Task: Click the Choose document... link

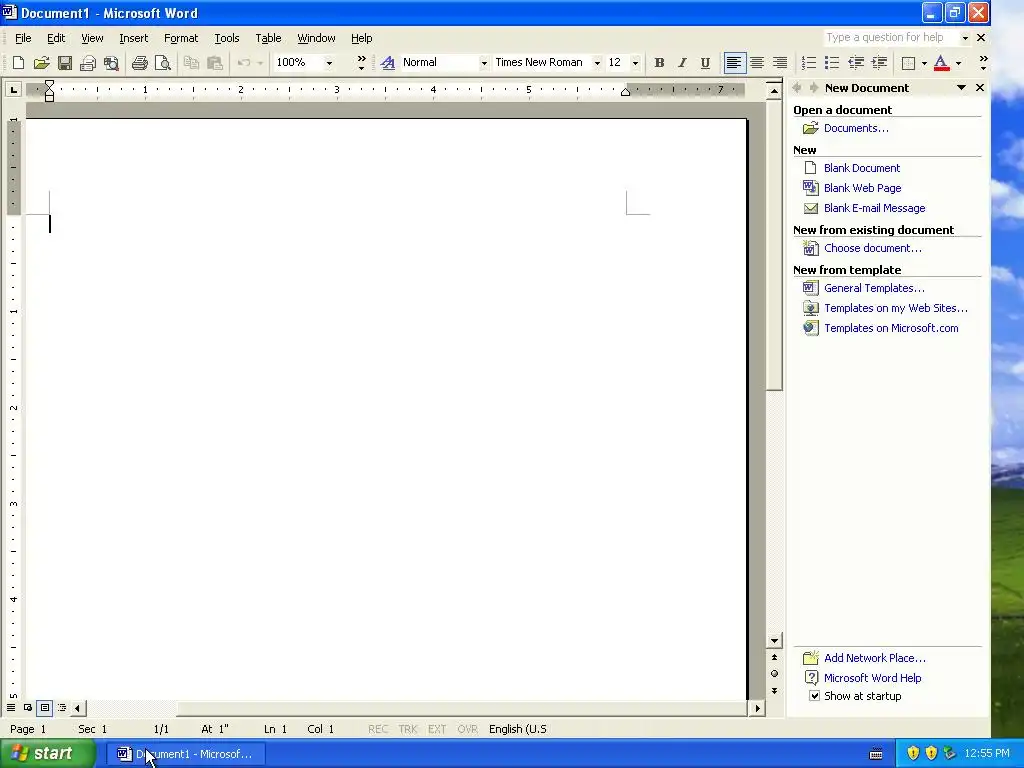Action: [872, 248]
